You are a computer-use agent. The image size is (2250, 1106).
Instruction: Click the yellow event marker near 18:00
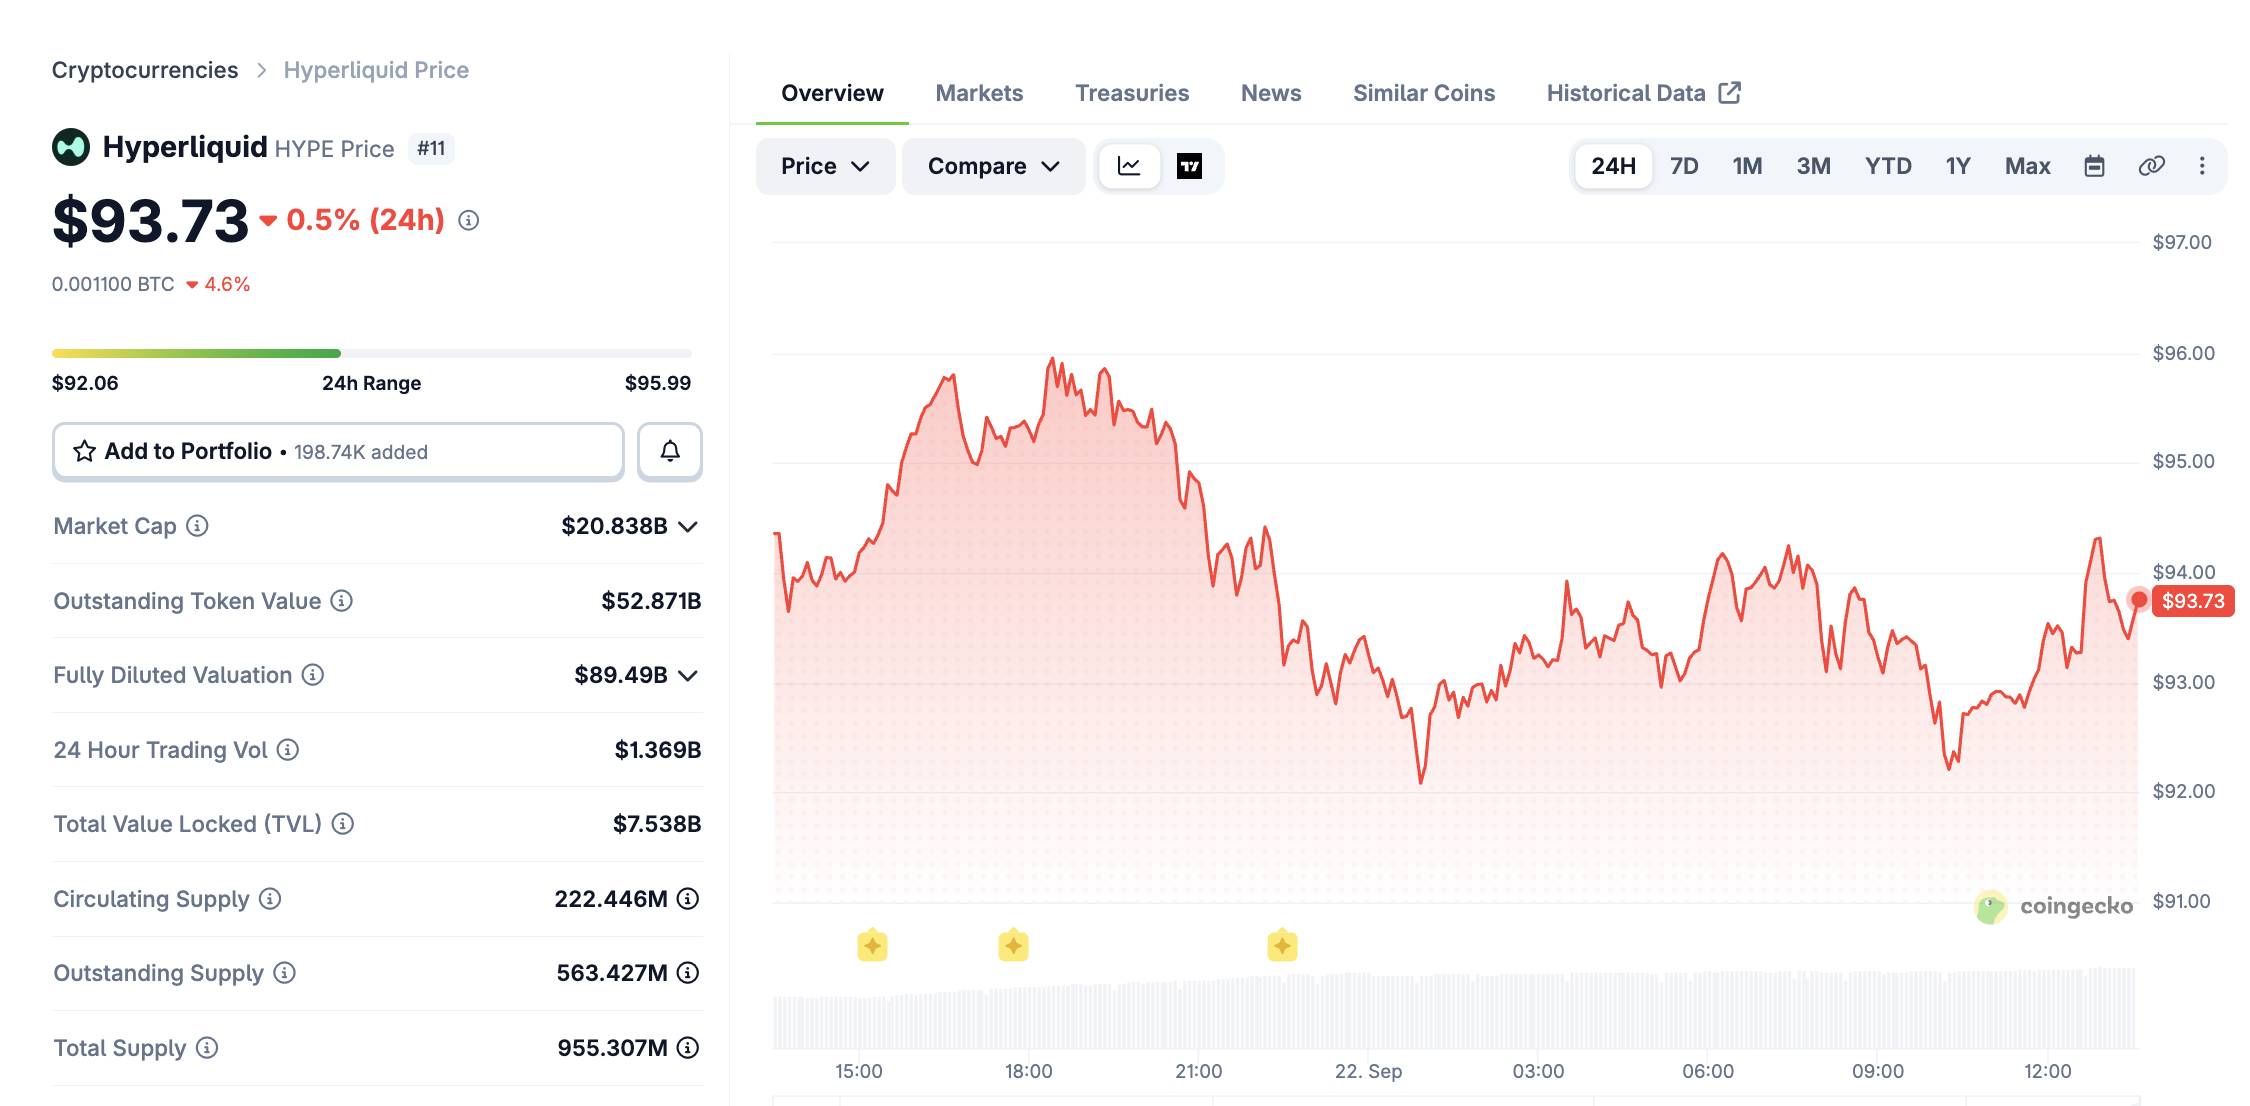[x=1013, y=945]
